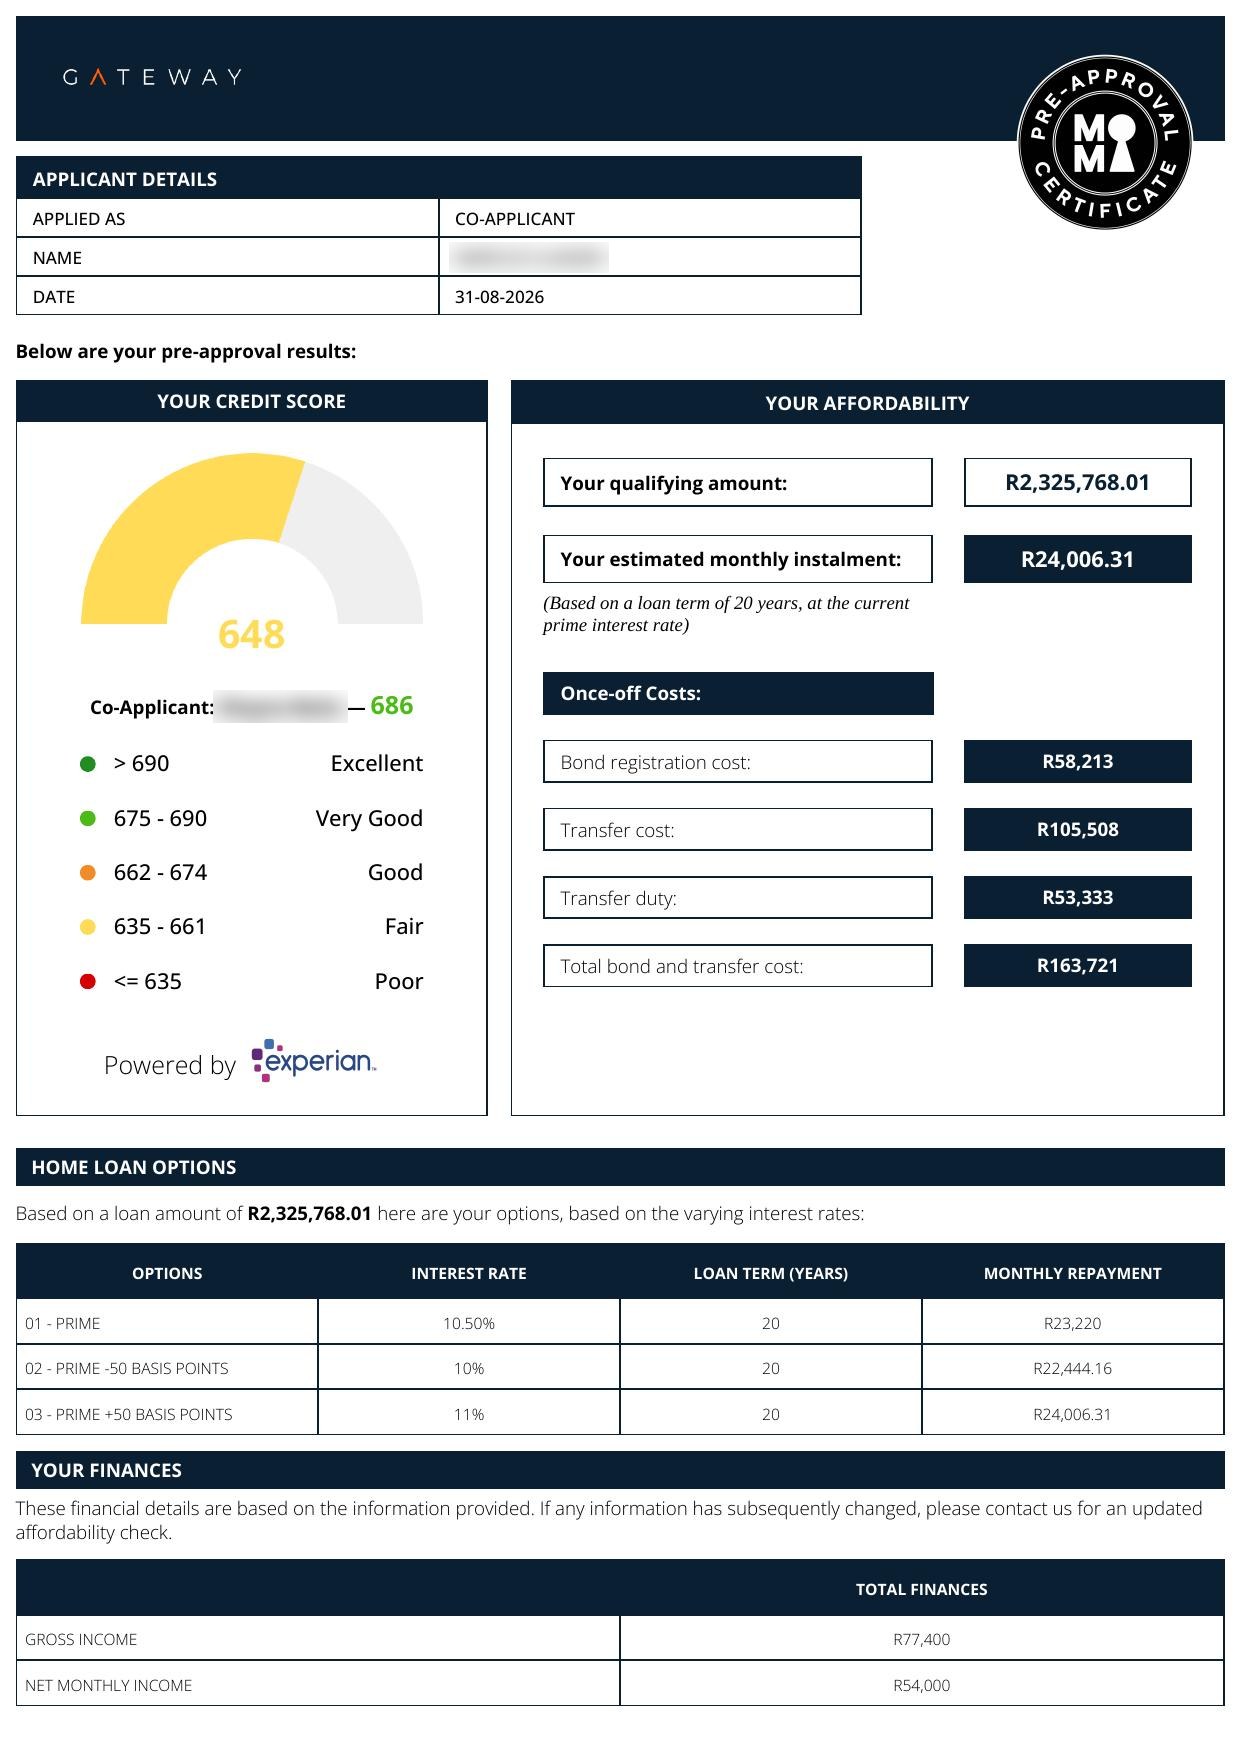Viewport: 1241px width, 1754px height.
Task: Select the co-applicant score 686
Action: point(392,705)
